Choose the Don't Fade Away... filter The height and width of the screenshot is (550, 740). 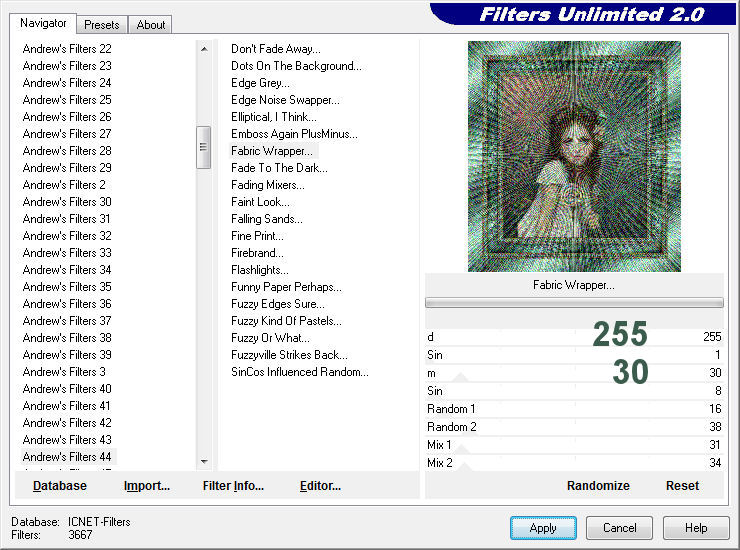click(x=276, y=49)
